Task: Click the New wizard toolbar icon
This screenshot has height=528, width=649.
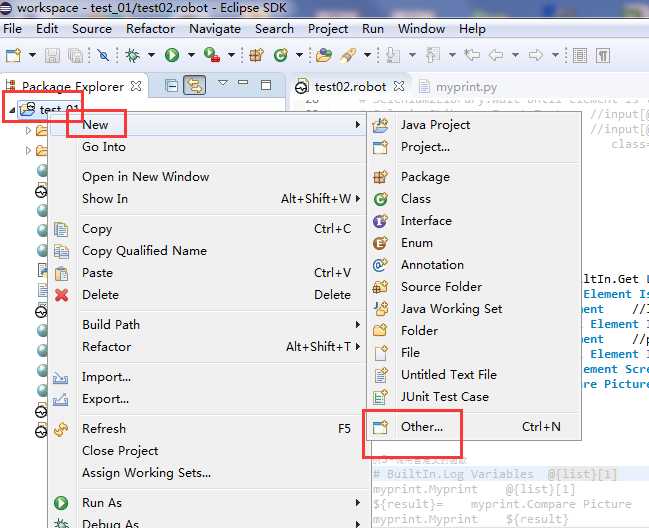Action: coord(13,55)
